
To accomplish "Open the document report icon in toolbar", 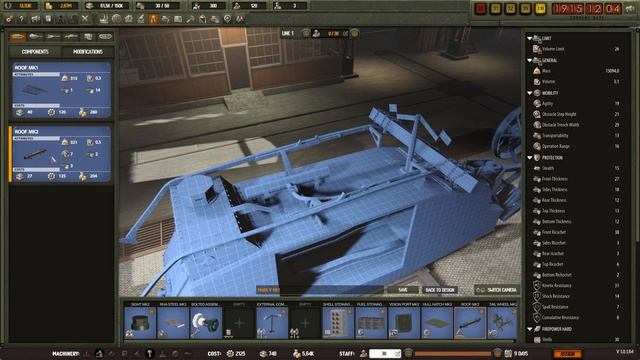I will [48, 19].
